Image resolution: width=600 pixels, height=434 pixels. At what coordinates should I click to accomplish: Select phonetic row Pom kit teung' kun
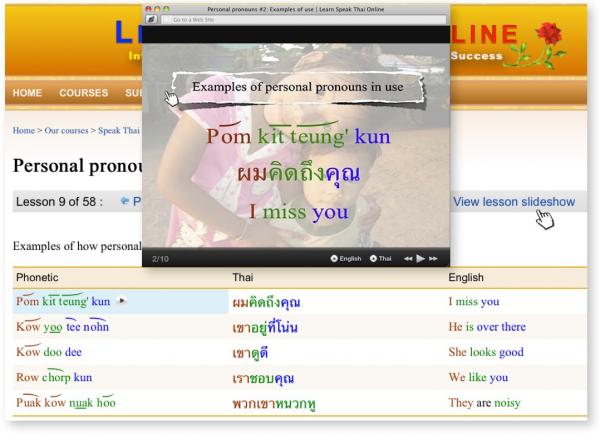63,301
